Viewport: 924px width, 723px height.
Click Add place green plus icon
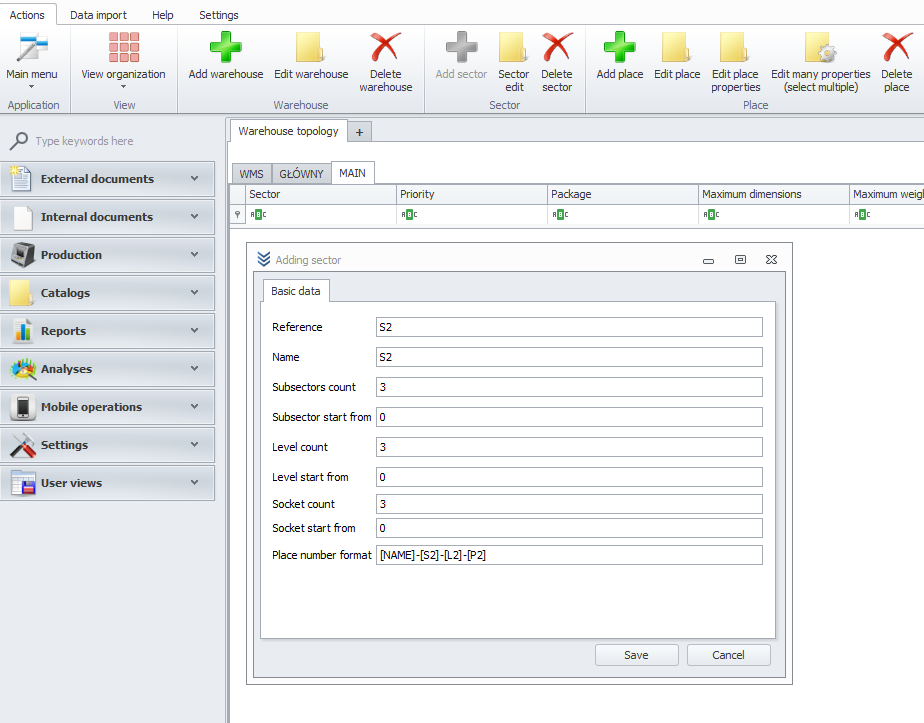tap(619, 47)
